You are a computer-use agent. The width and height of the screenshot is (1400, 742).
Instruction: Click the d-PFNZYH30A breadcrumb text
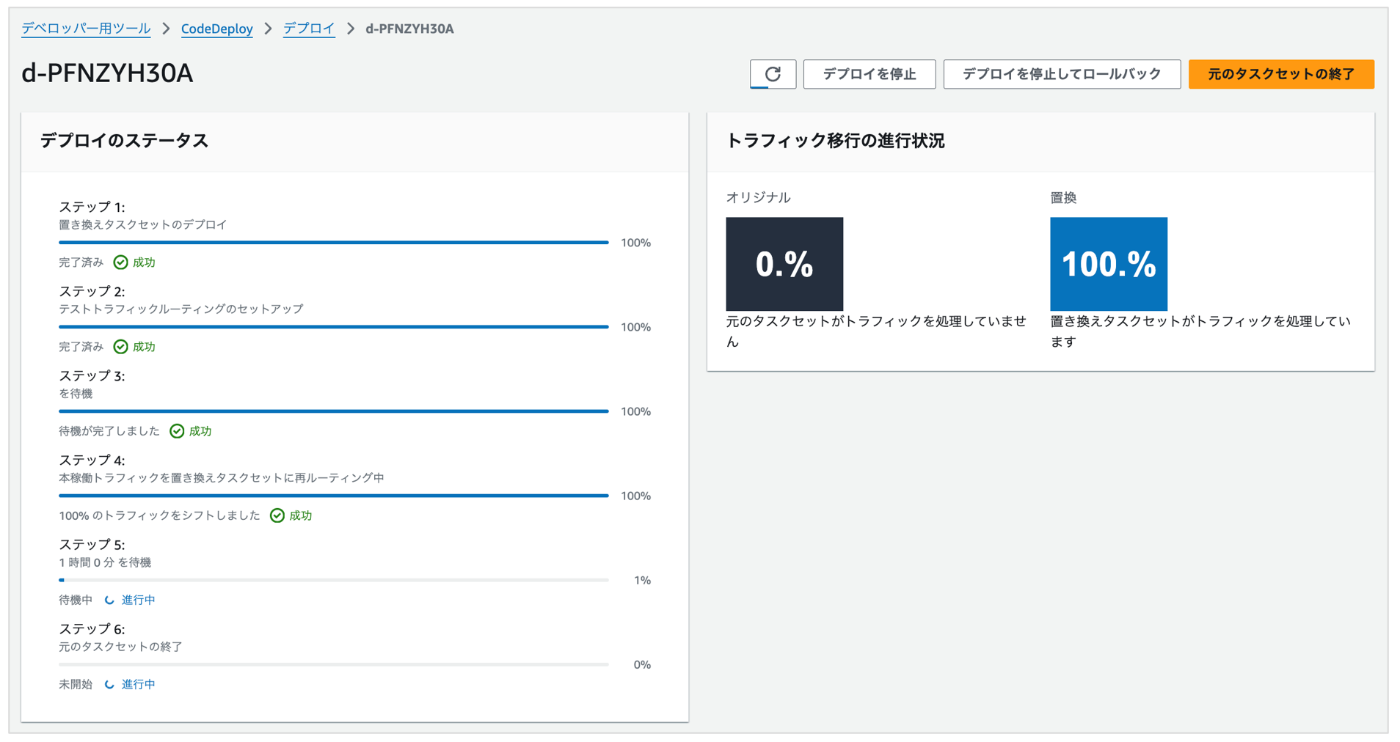410,29
